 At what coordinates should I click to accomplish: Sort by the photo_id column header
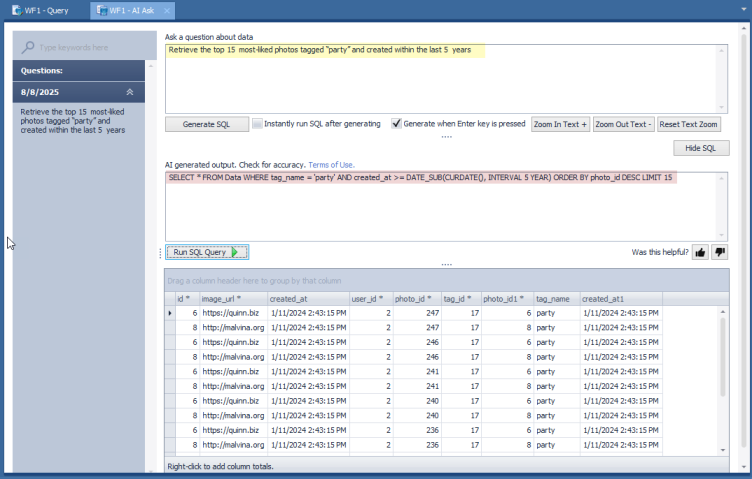point(413,298)
